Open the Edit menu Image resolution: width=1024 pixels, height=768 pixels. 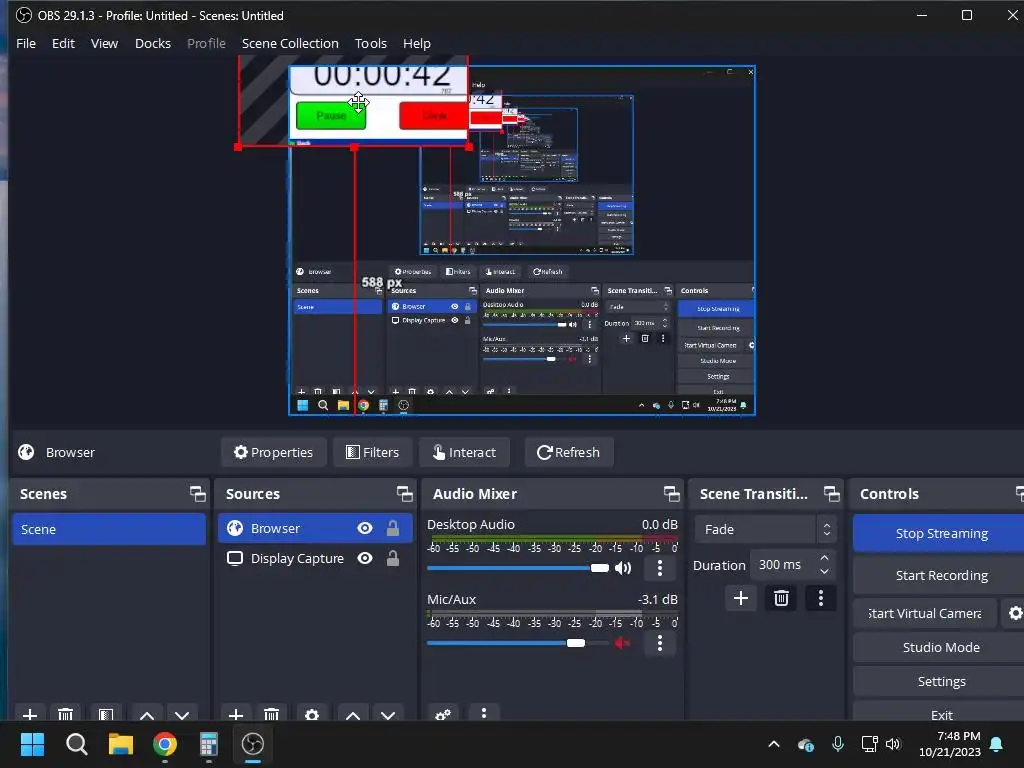point(63,43)
